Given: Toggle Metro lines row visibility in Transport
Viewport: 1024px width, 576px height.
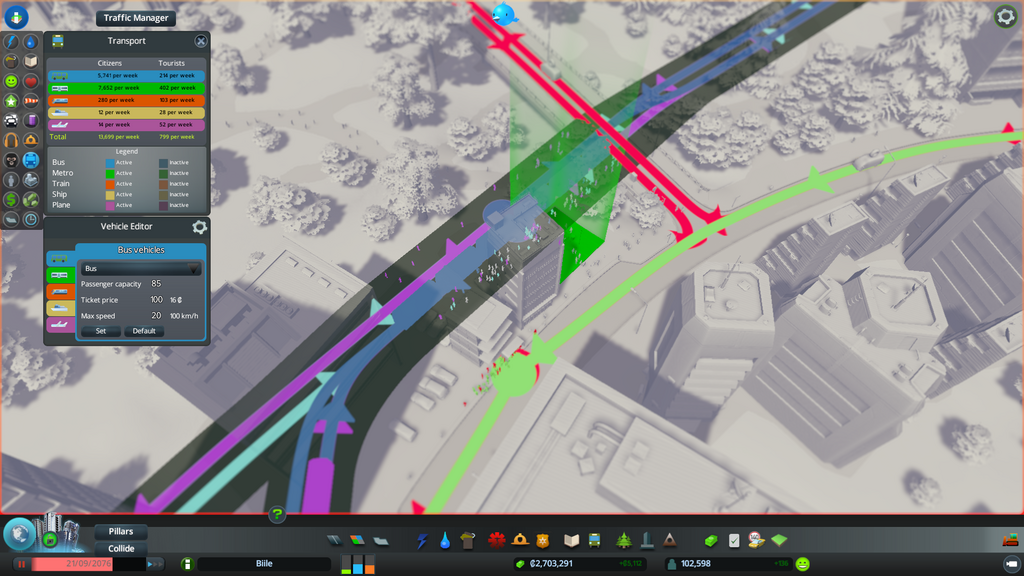Looking at the screenshot, I should click(125, 88).
